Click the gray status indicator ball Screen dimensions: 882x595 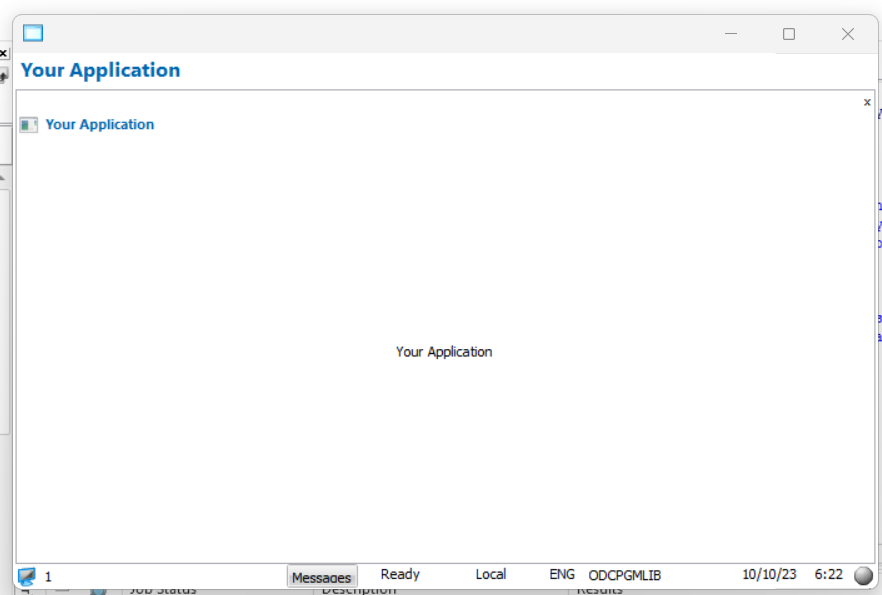[863, 575]
